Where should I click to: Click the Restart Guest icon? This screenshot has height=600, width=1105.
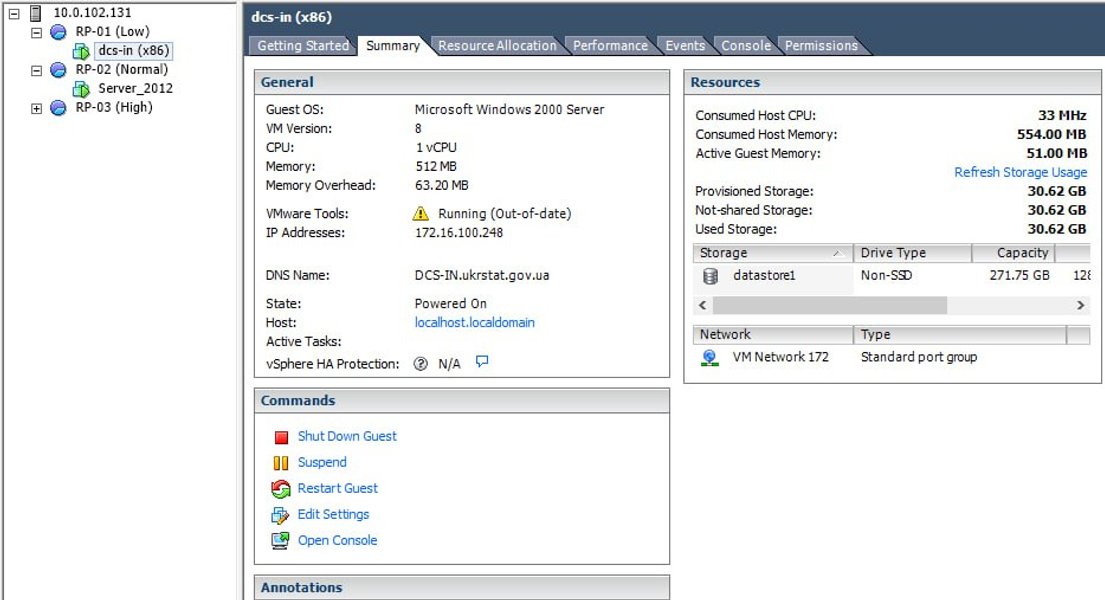tap(280, 489)
